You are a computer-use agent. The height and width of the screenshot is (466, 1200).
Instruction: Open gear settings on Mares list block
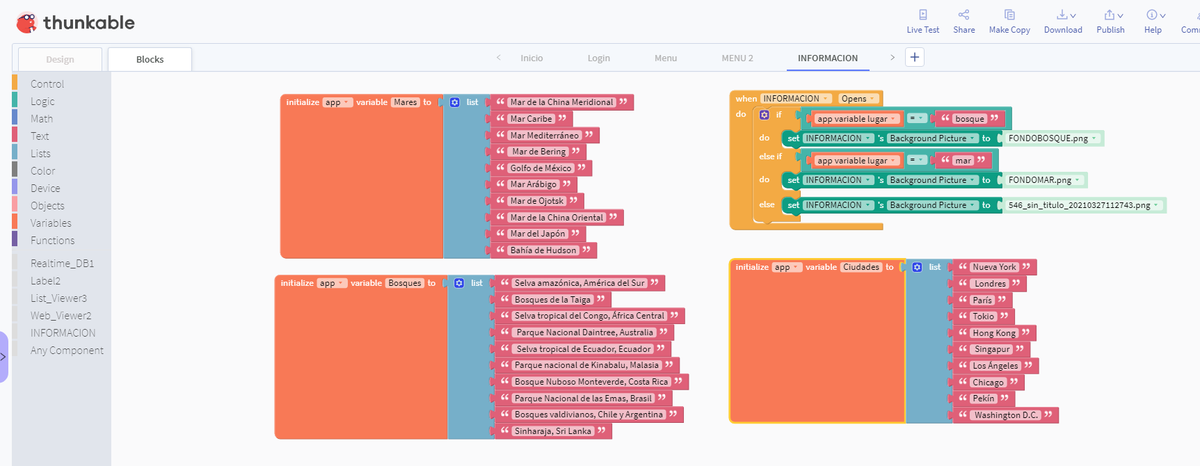point(454,102)
